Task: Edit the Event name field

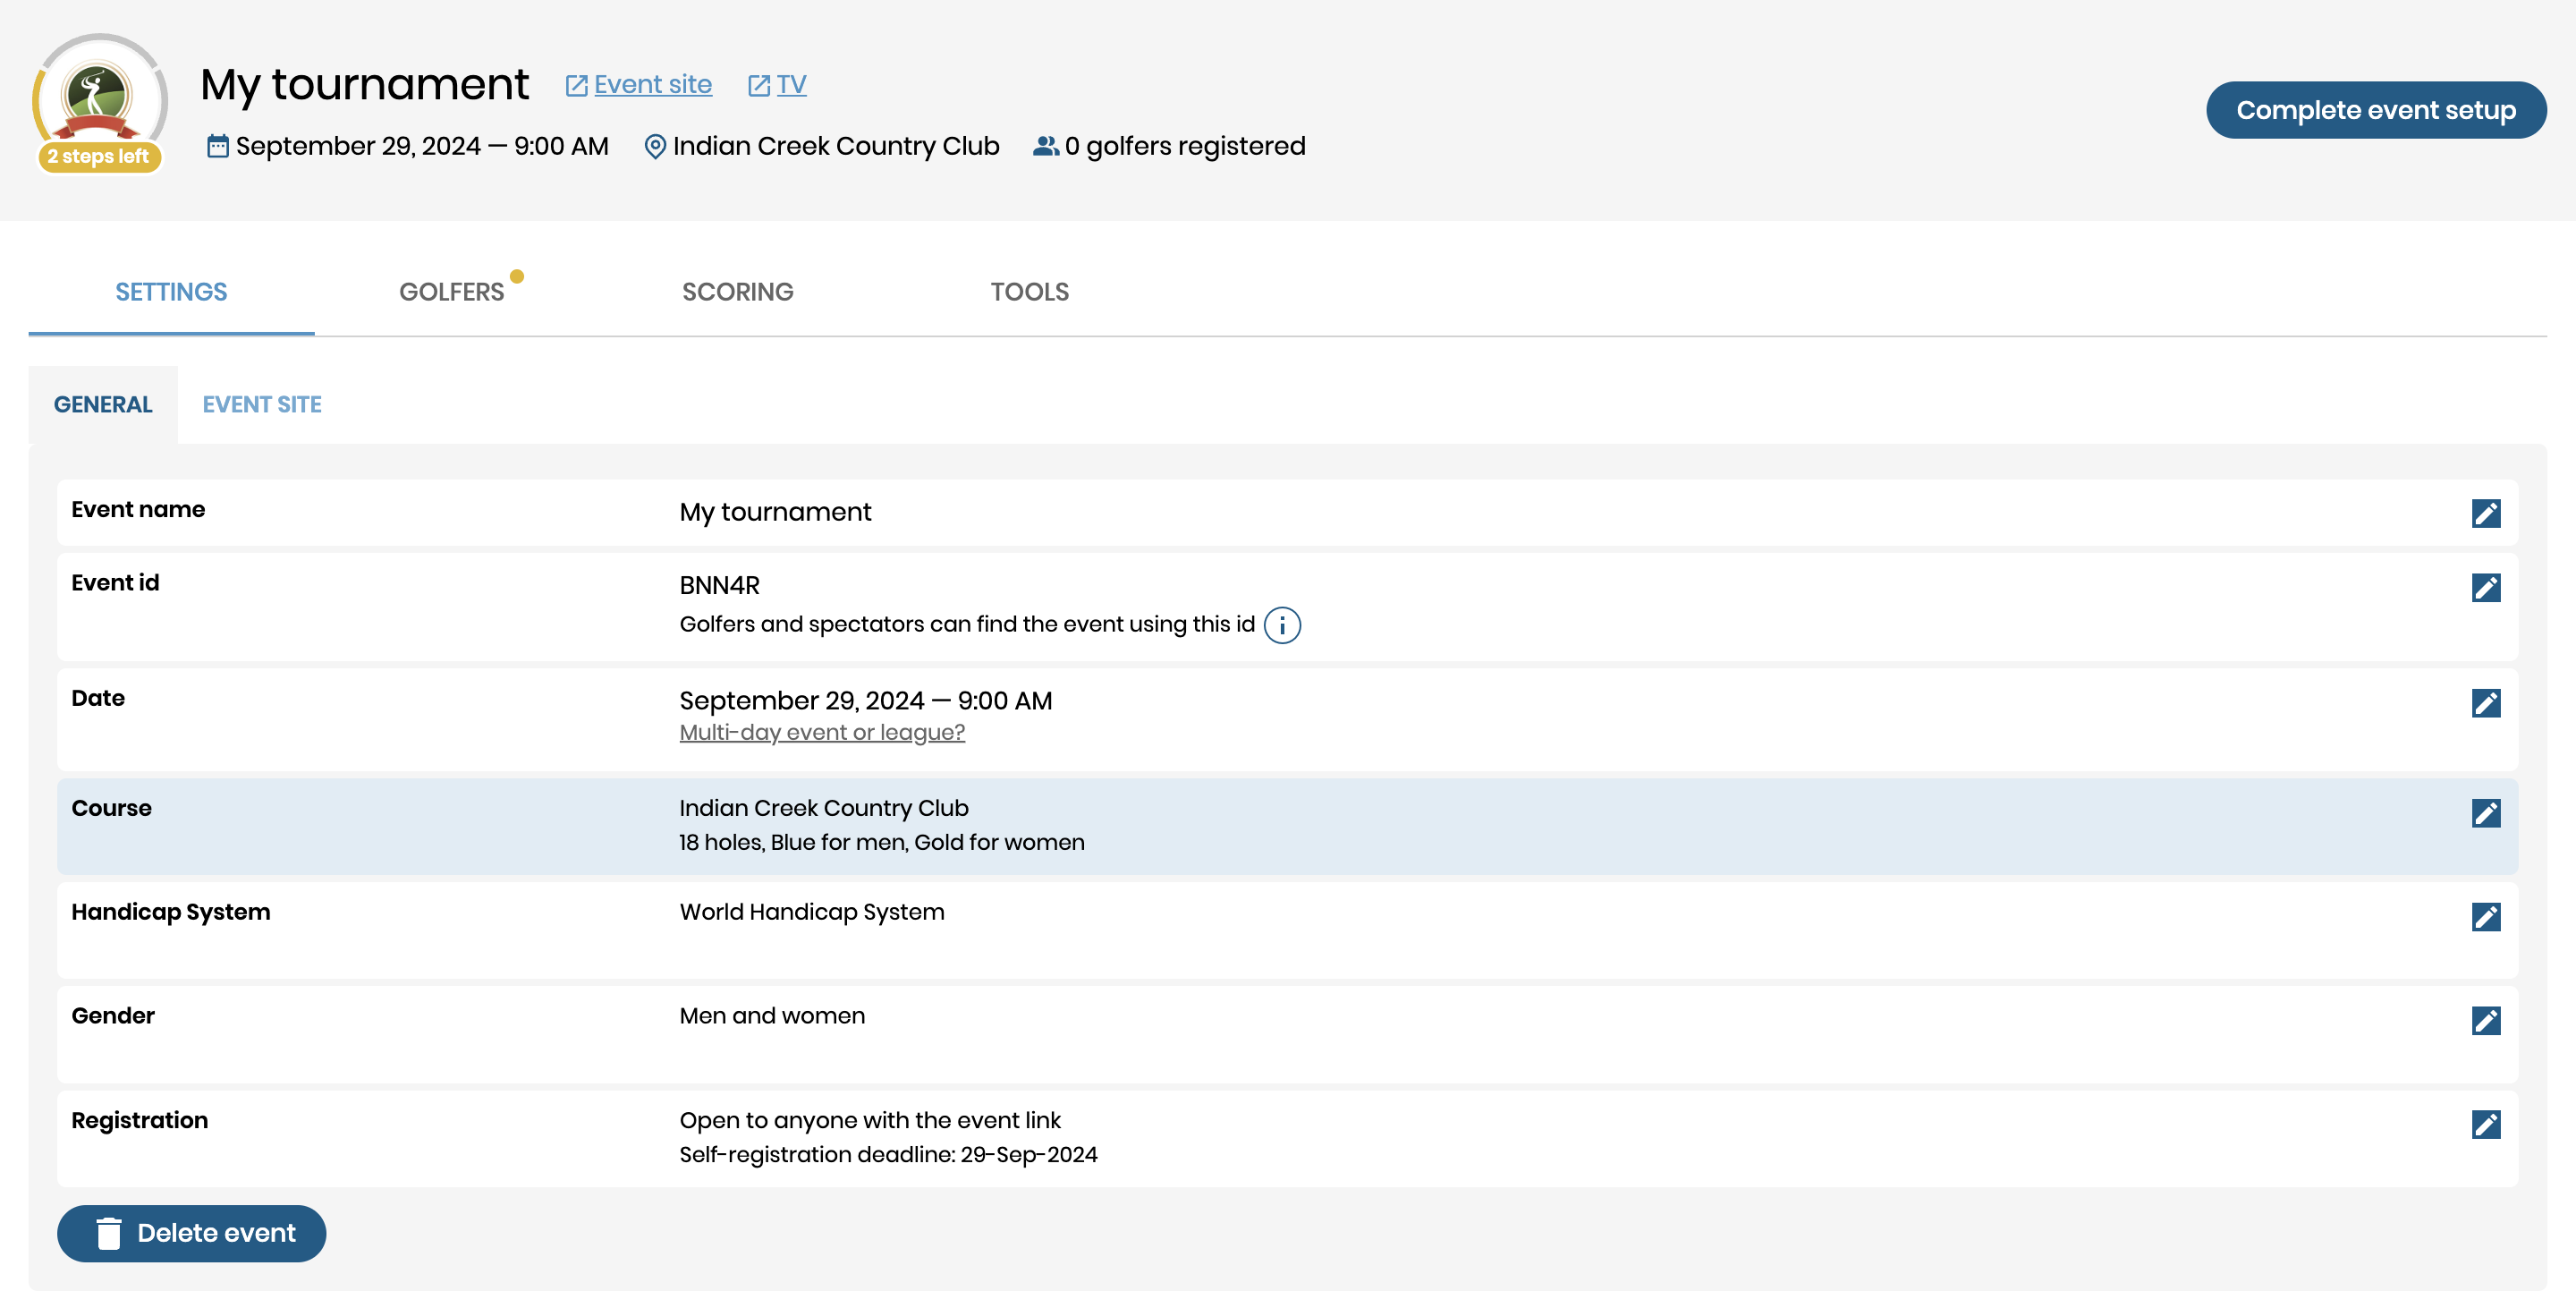Action: (2485, 513)
